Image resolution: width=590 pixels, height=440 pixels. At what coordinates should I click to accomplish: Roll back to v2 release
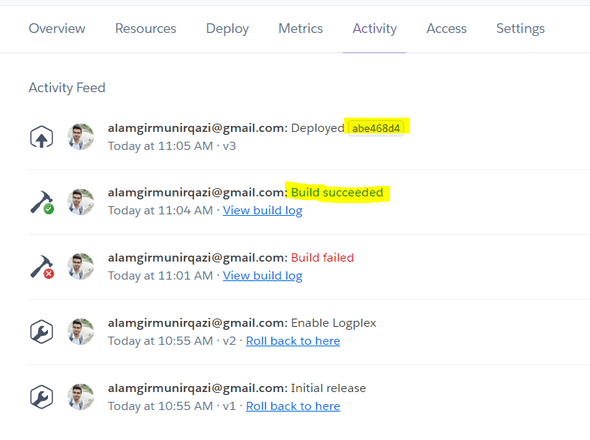coord(293,341)
